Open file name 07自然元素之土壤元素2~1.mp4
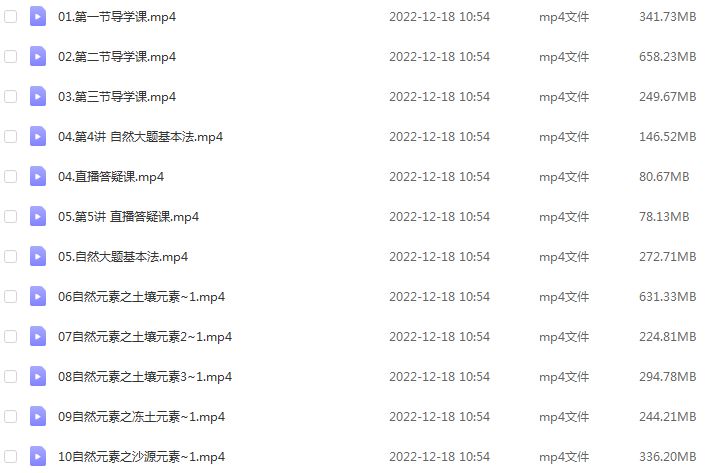The height and width of the screenshot is (473, 710). [x=145, y=337]
